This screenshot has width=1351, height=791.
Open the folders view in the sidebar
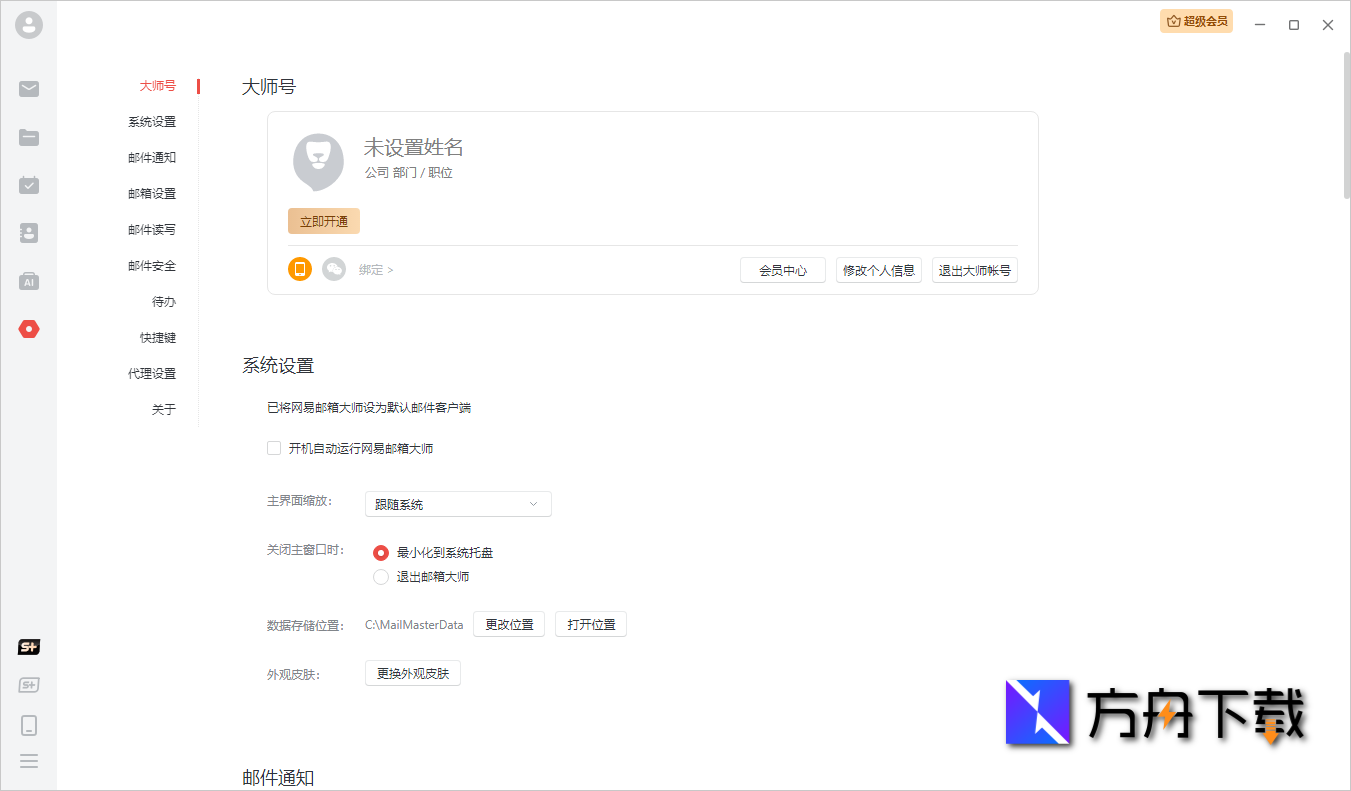click(x=29, y=137)
